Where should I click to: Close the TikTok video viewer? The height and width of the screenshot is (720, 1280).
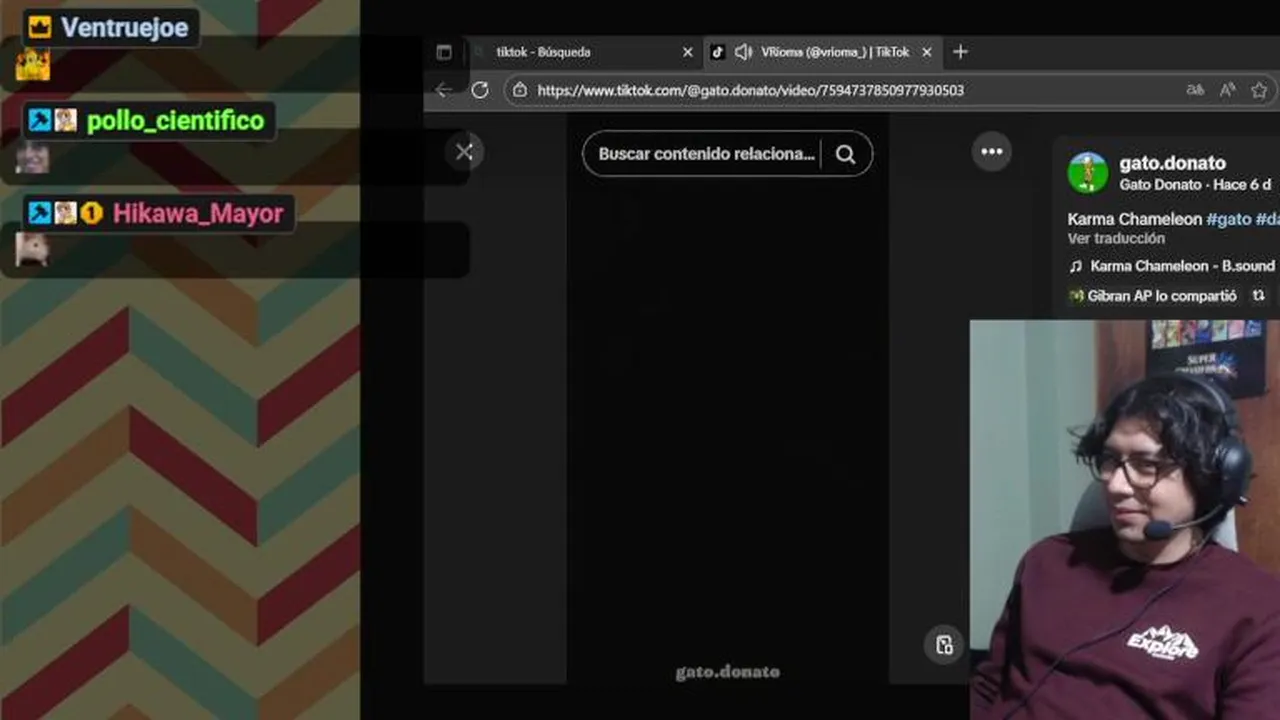coord(464,152)
